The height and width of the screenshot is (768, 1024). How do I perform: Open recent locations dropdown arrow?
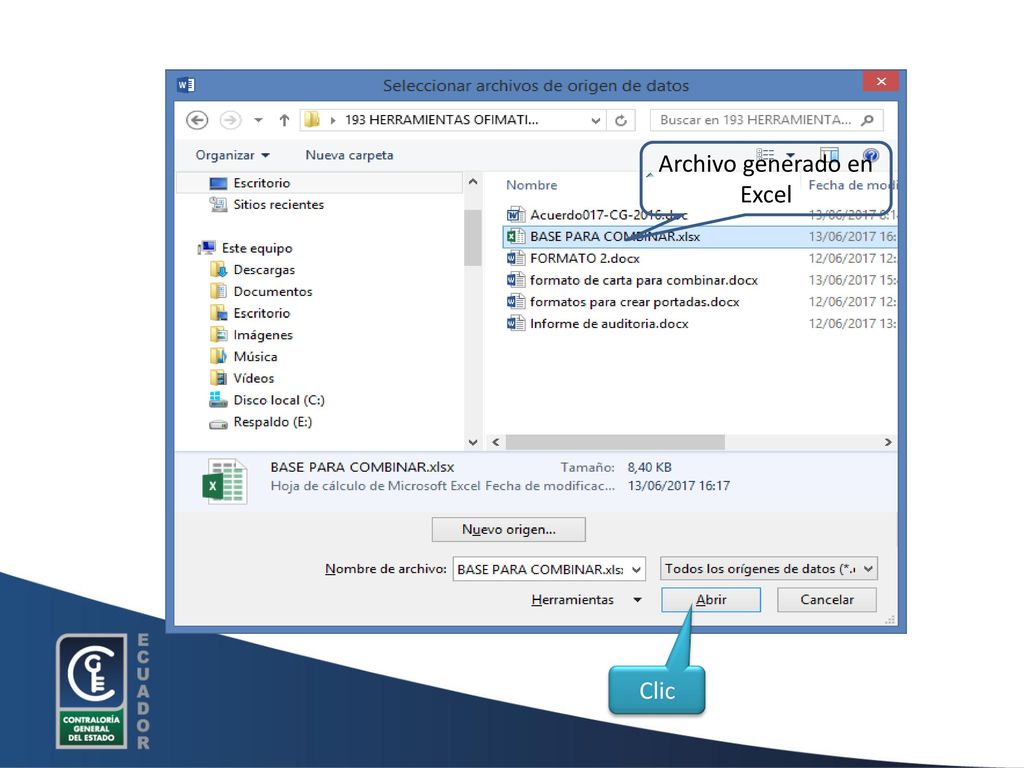pos(259,120)
